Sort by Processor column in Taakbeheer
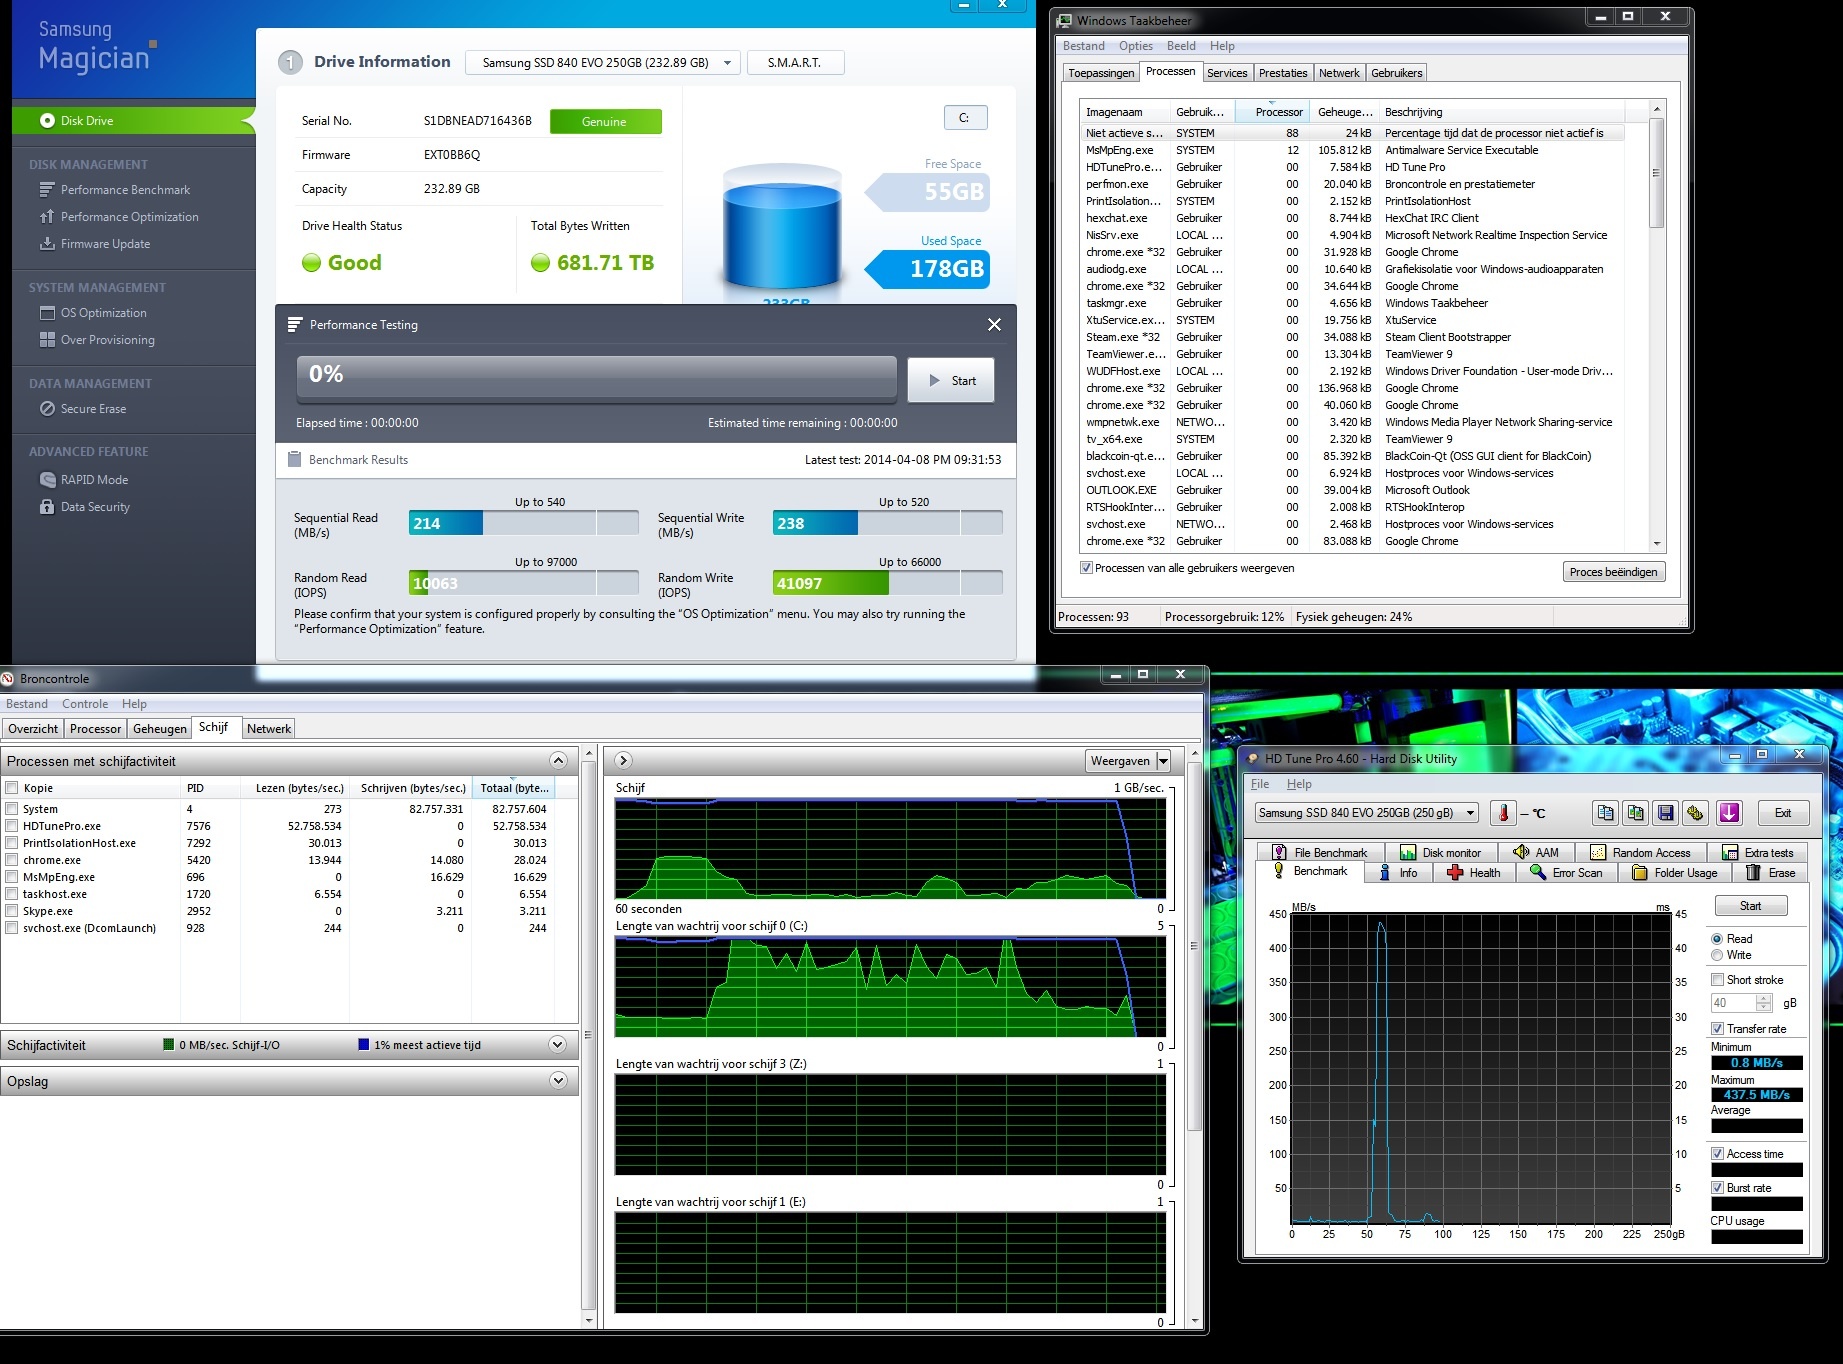The image size is (1843, 1364). pos(1270,112)
